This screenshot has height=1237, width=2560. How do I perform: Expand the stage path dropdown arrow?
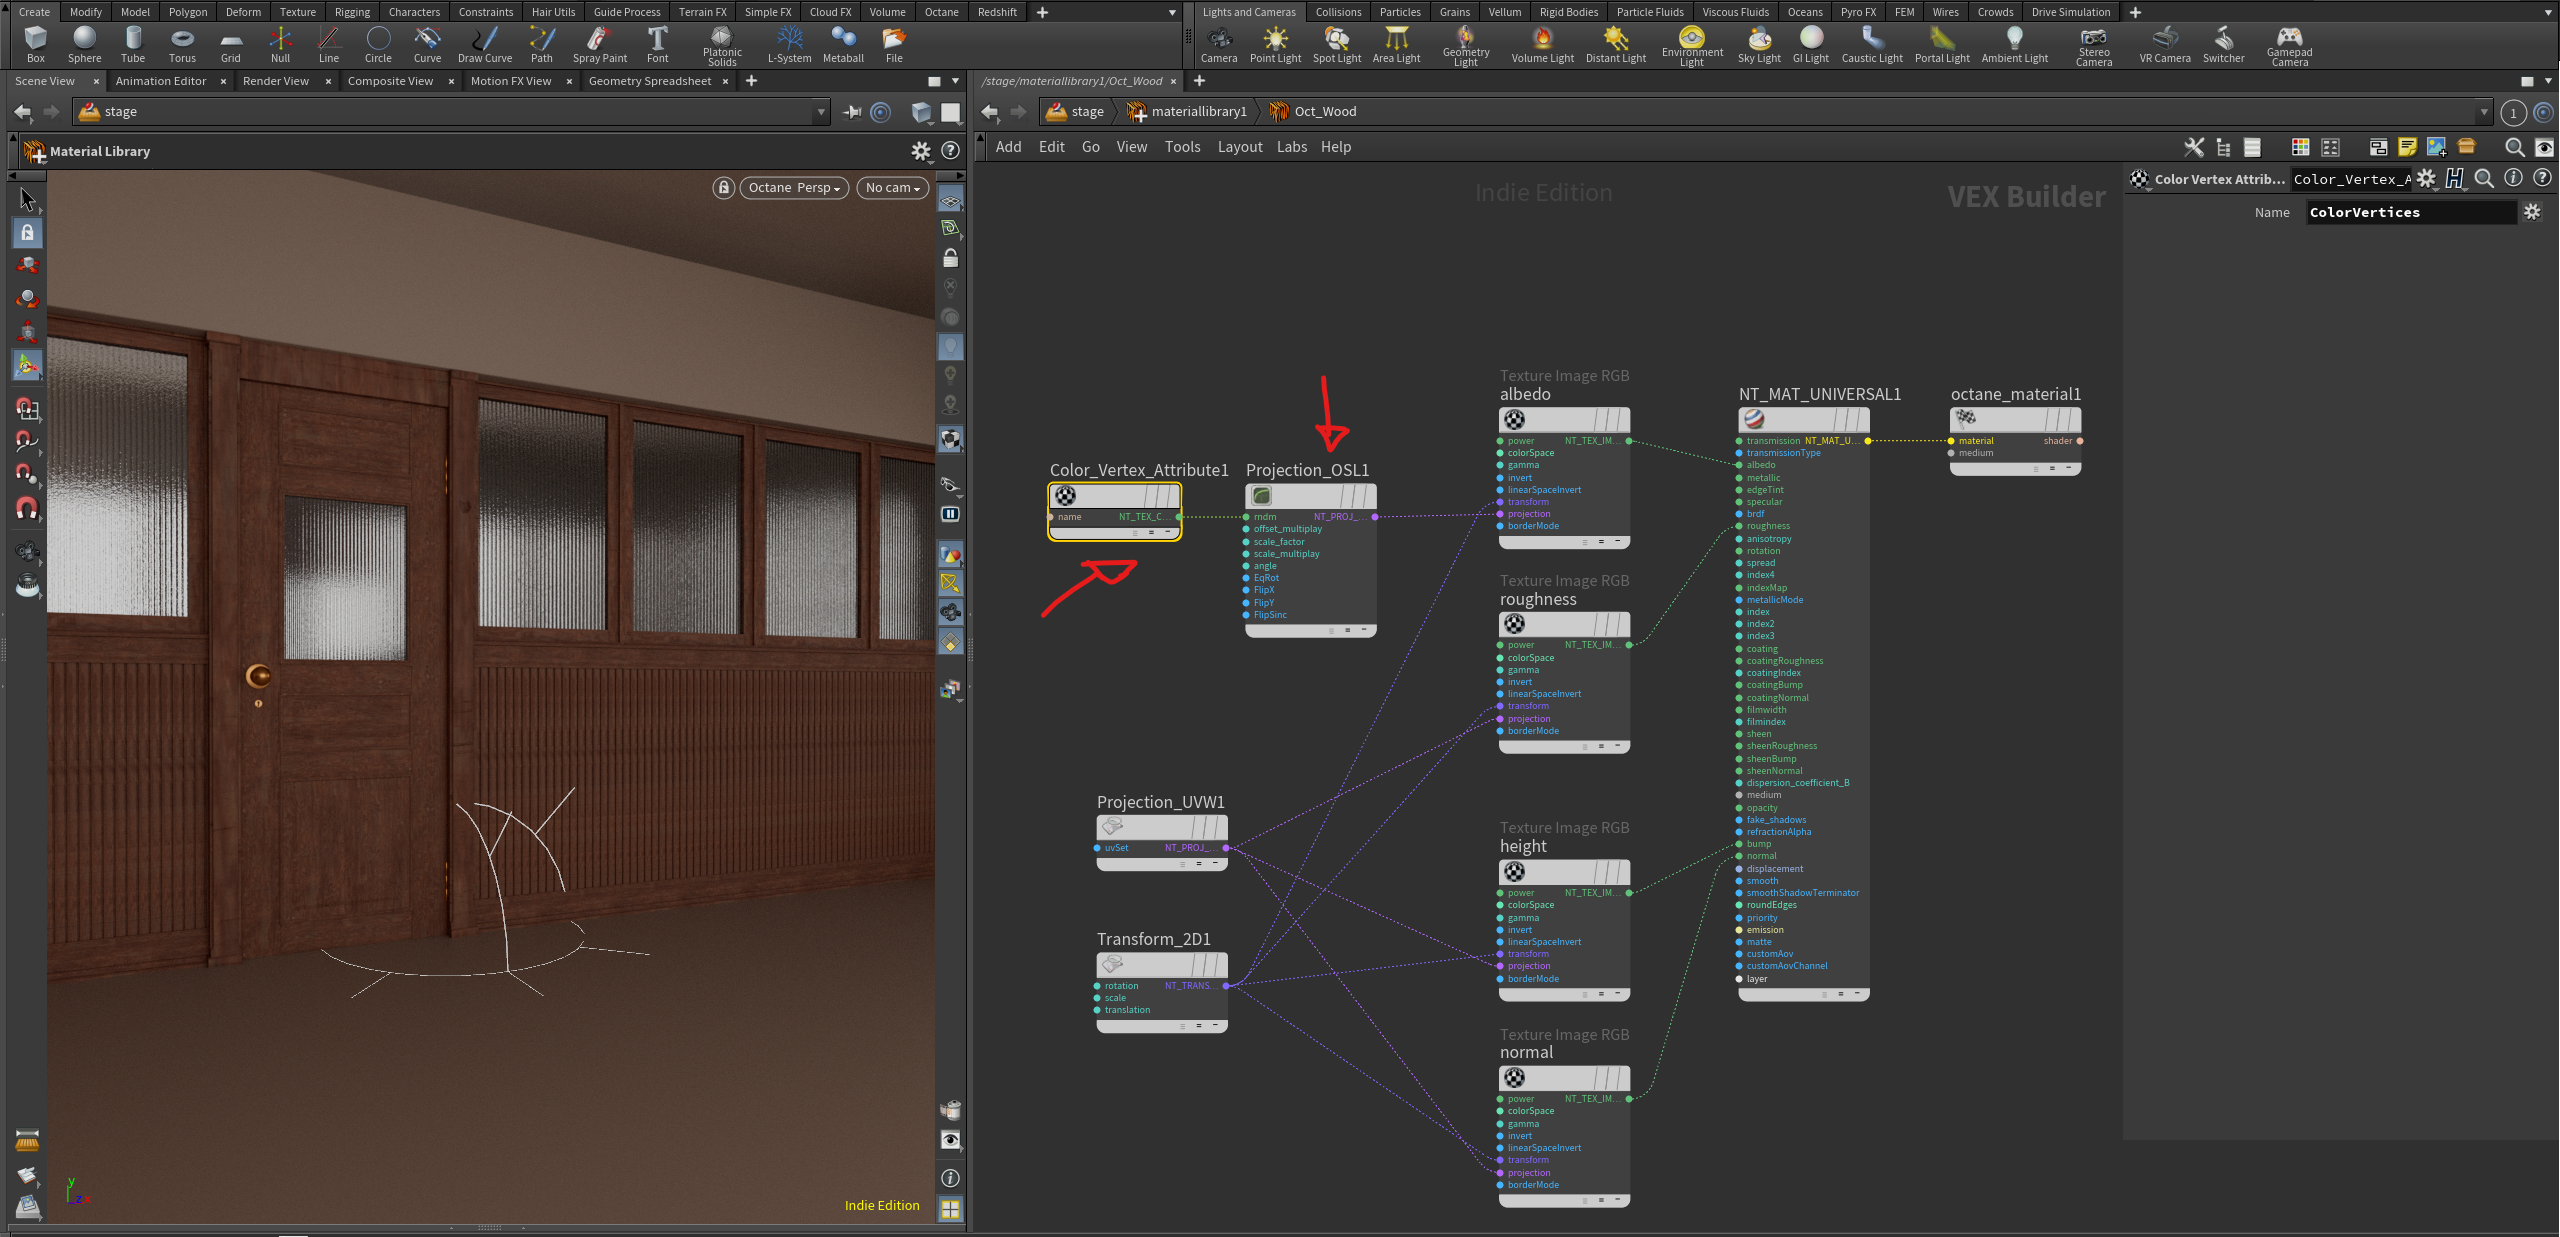click(x=821, y=112)
